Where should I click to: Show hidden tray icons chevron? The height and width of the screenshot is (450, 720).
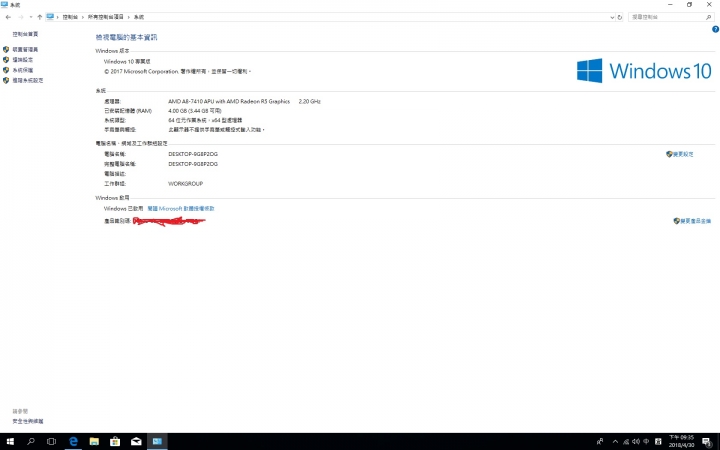pos(615,441)
